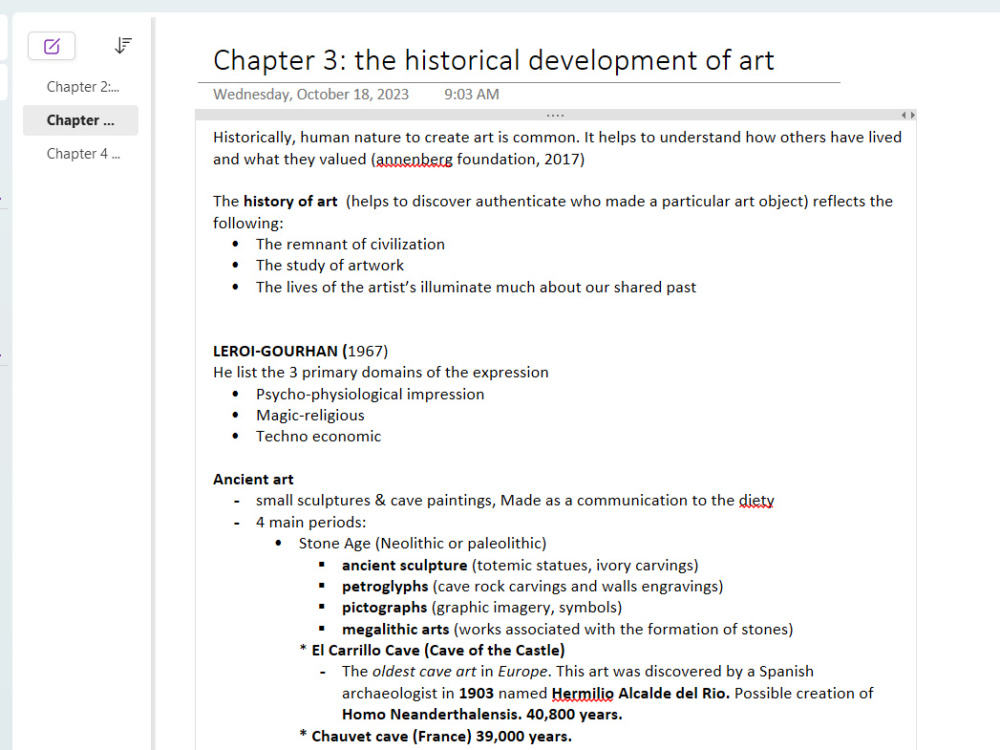
Task: Click the bullet The study of artwork
Action: point(330,265)
